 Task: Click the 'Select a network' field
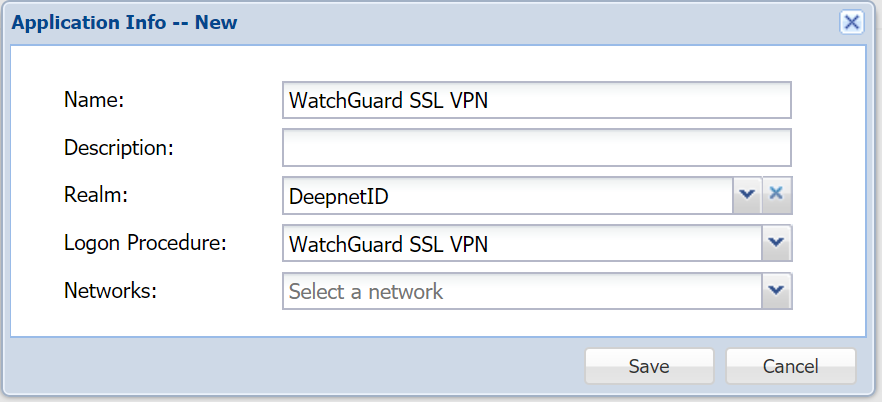522,291
